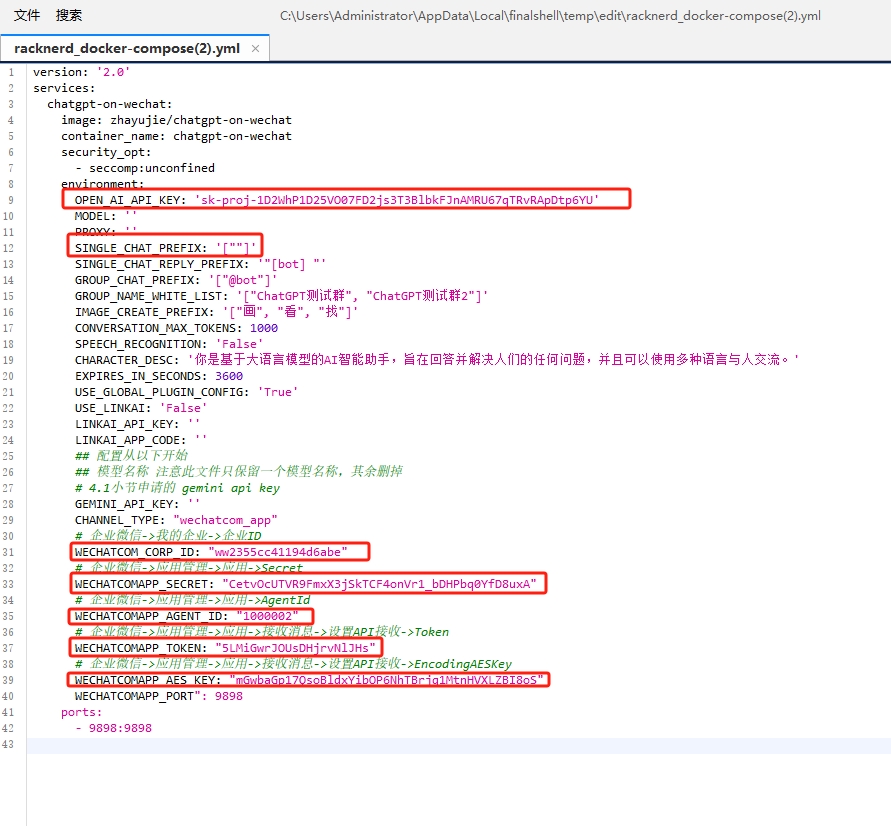Click the SINGLE_CHAT_PREFIX line
Viewport: 891px width, 826px height.
[x=165, y=248]
